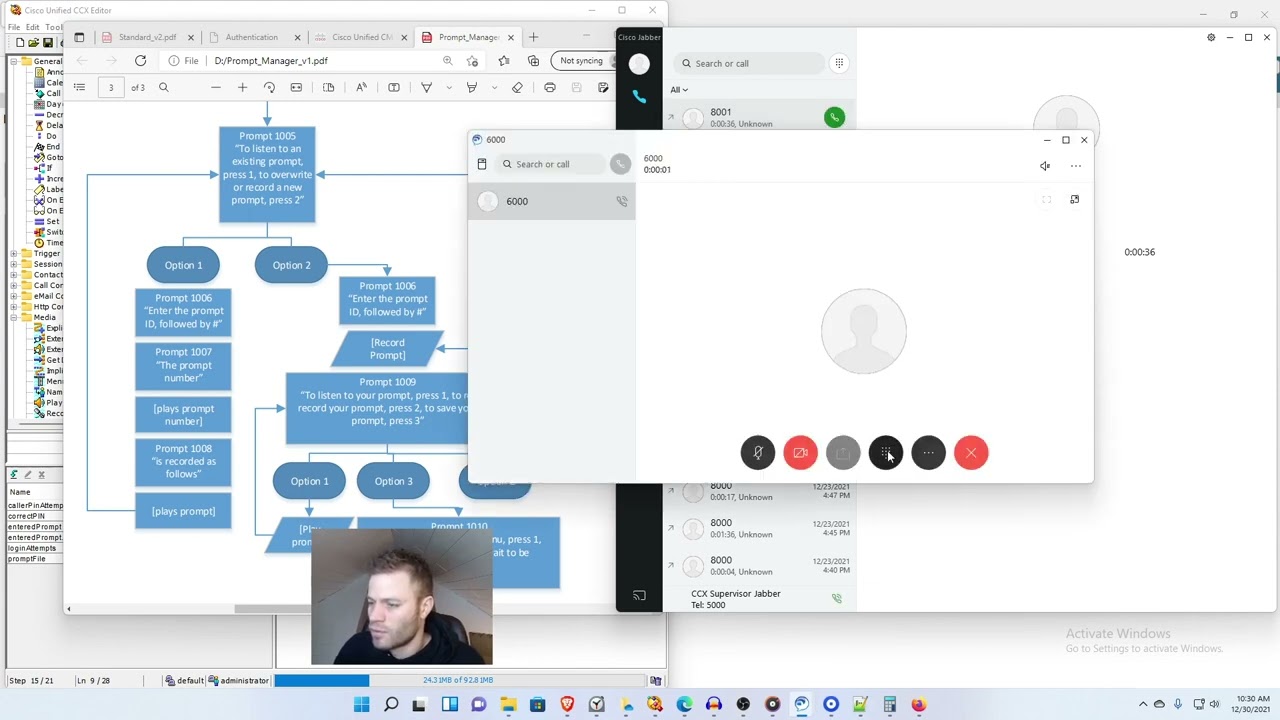Screen dimensions: 1280x720
Task: Switch to Standard_v2.pdf browser tab
Action: point(147,37)
